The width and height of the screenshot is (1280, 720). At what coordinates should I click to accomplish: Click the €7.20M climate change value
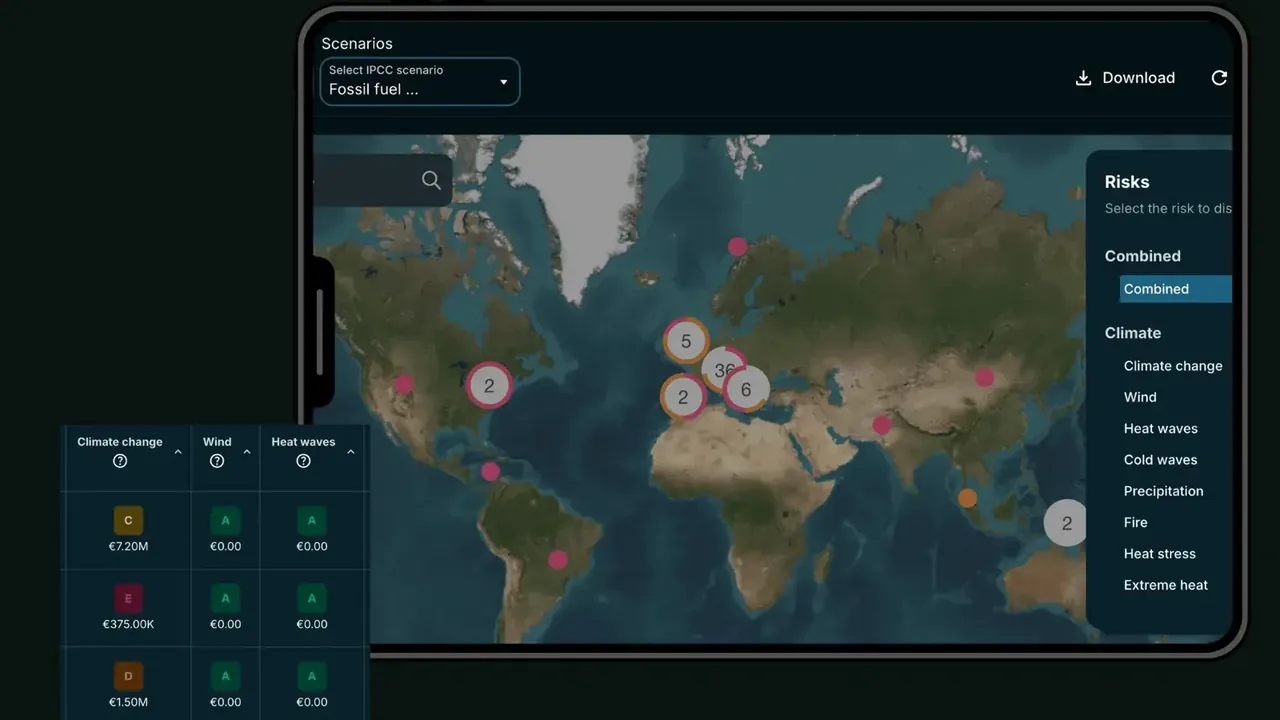[x=128, y=546]
